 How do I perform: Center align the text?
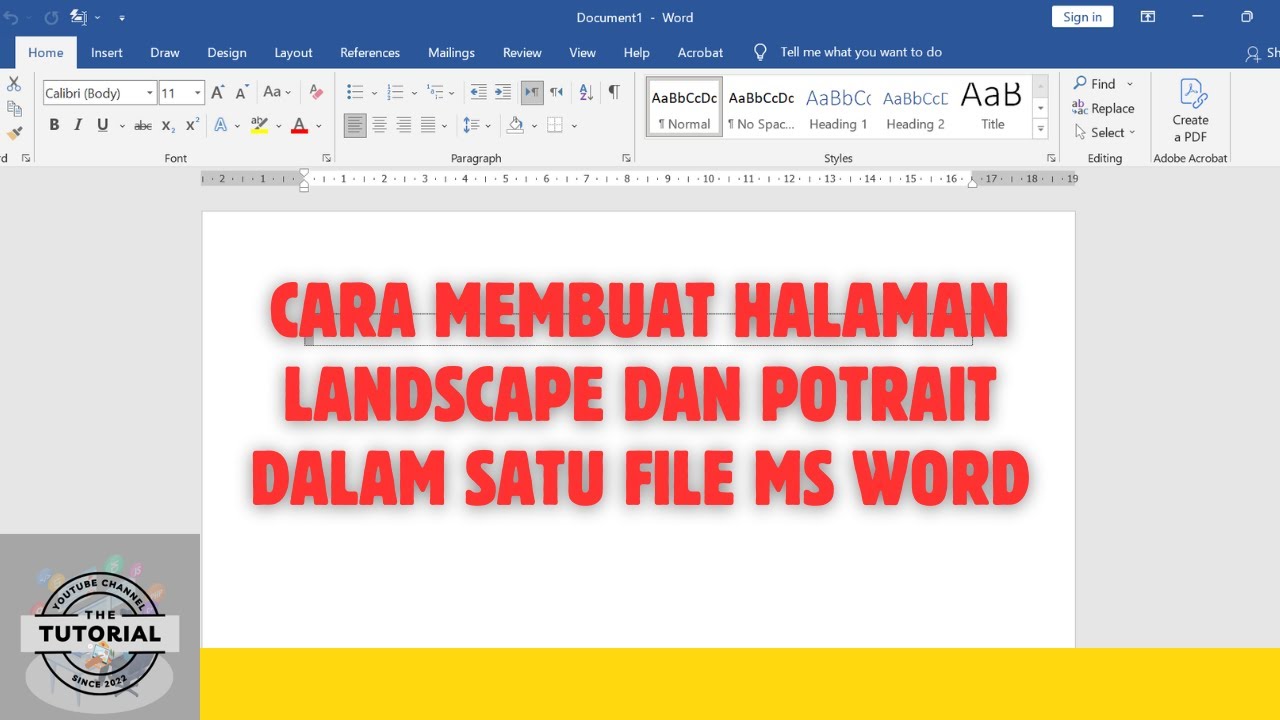(x=380, y=125)
